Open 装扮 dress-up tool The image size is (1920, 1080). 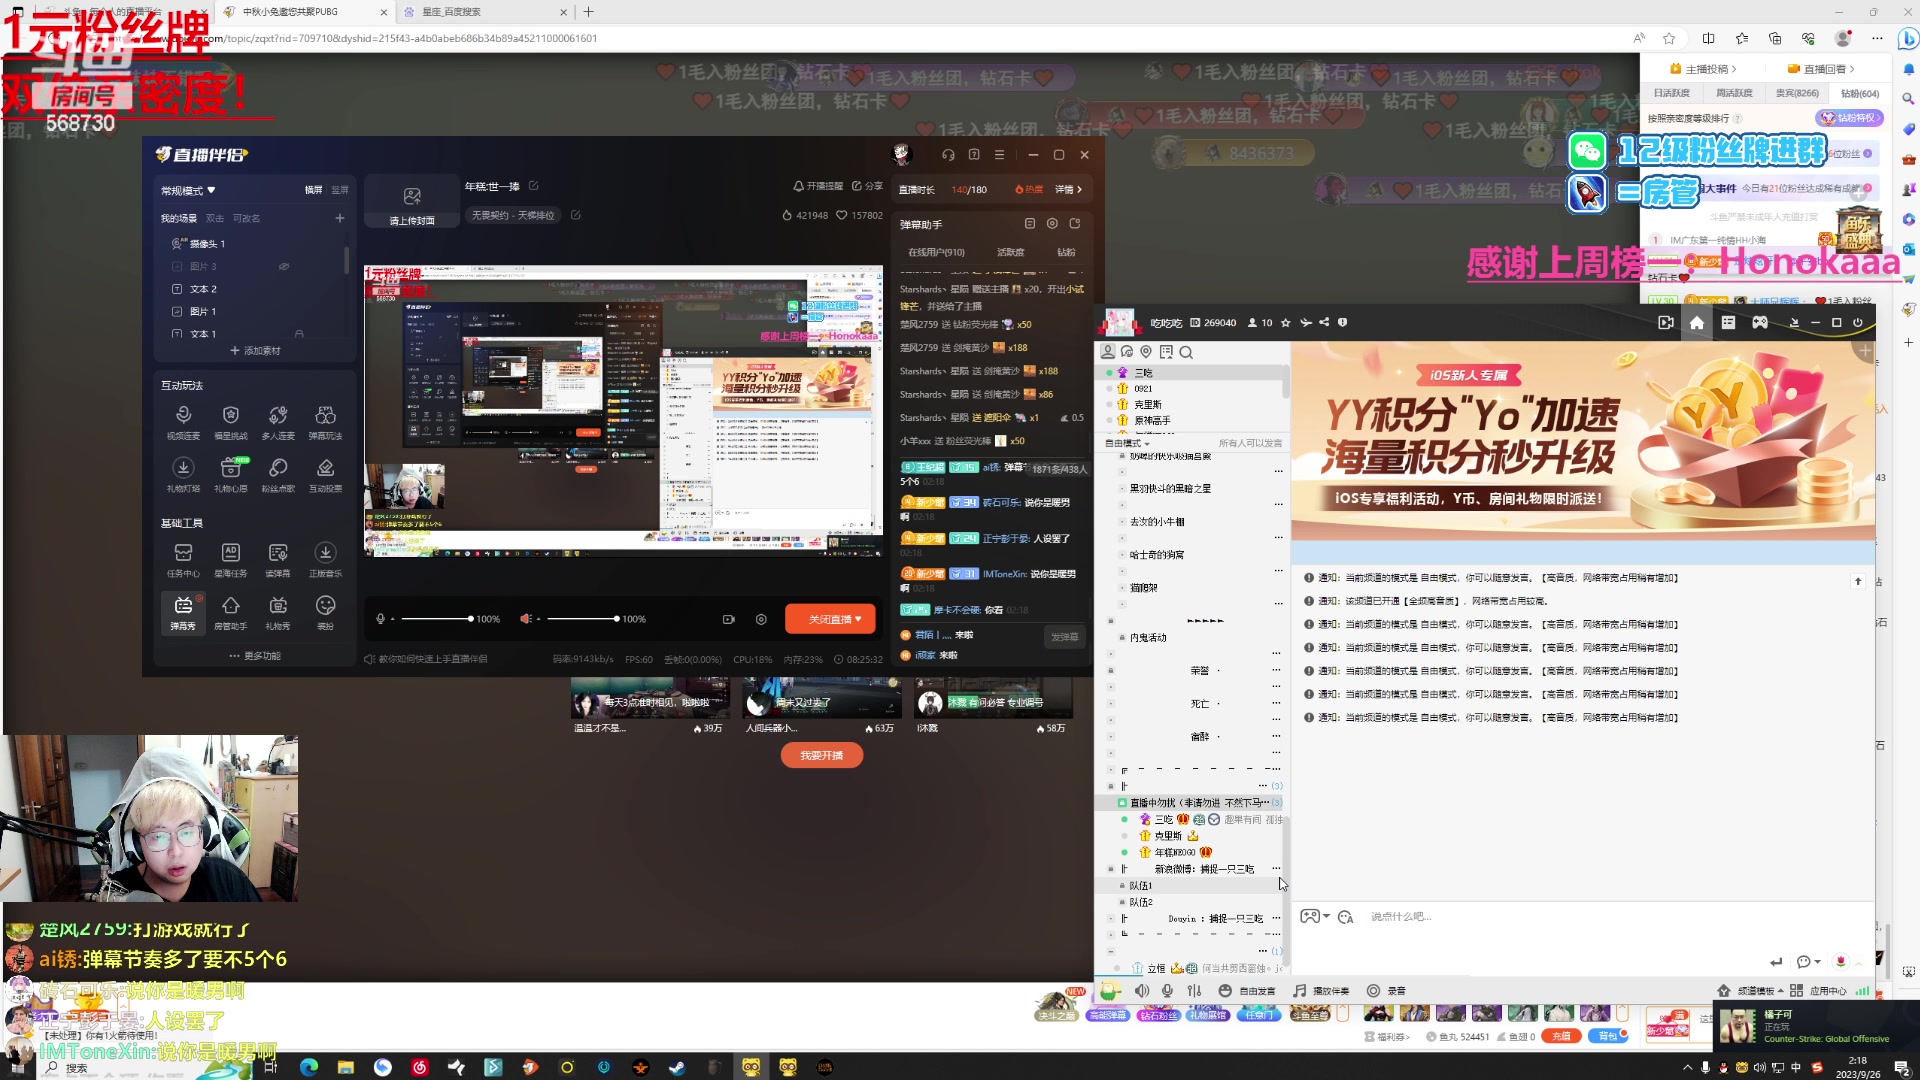tap(325, 613)
